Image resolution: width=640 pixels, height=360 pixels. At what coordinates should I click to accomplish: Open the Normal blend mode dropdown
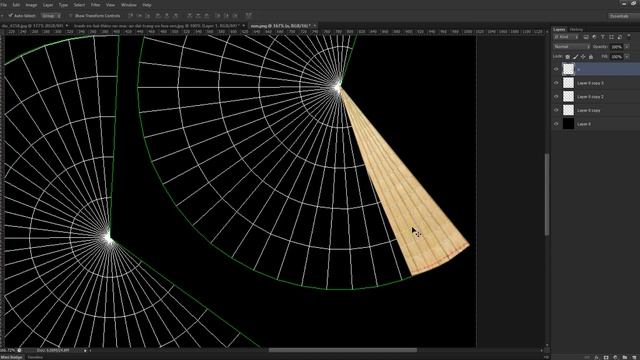point(571,47)
